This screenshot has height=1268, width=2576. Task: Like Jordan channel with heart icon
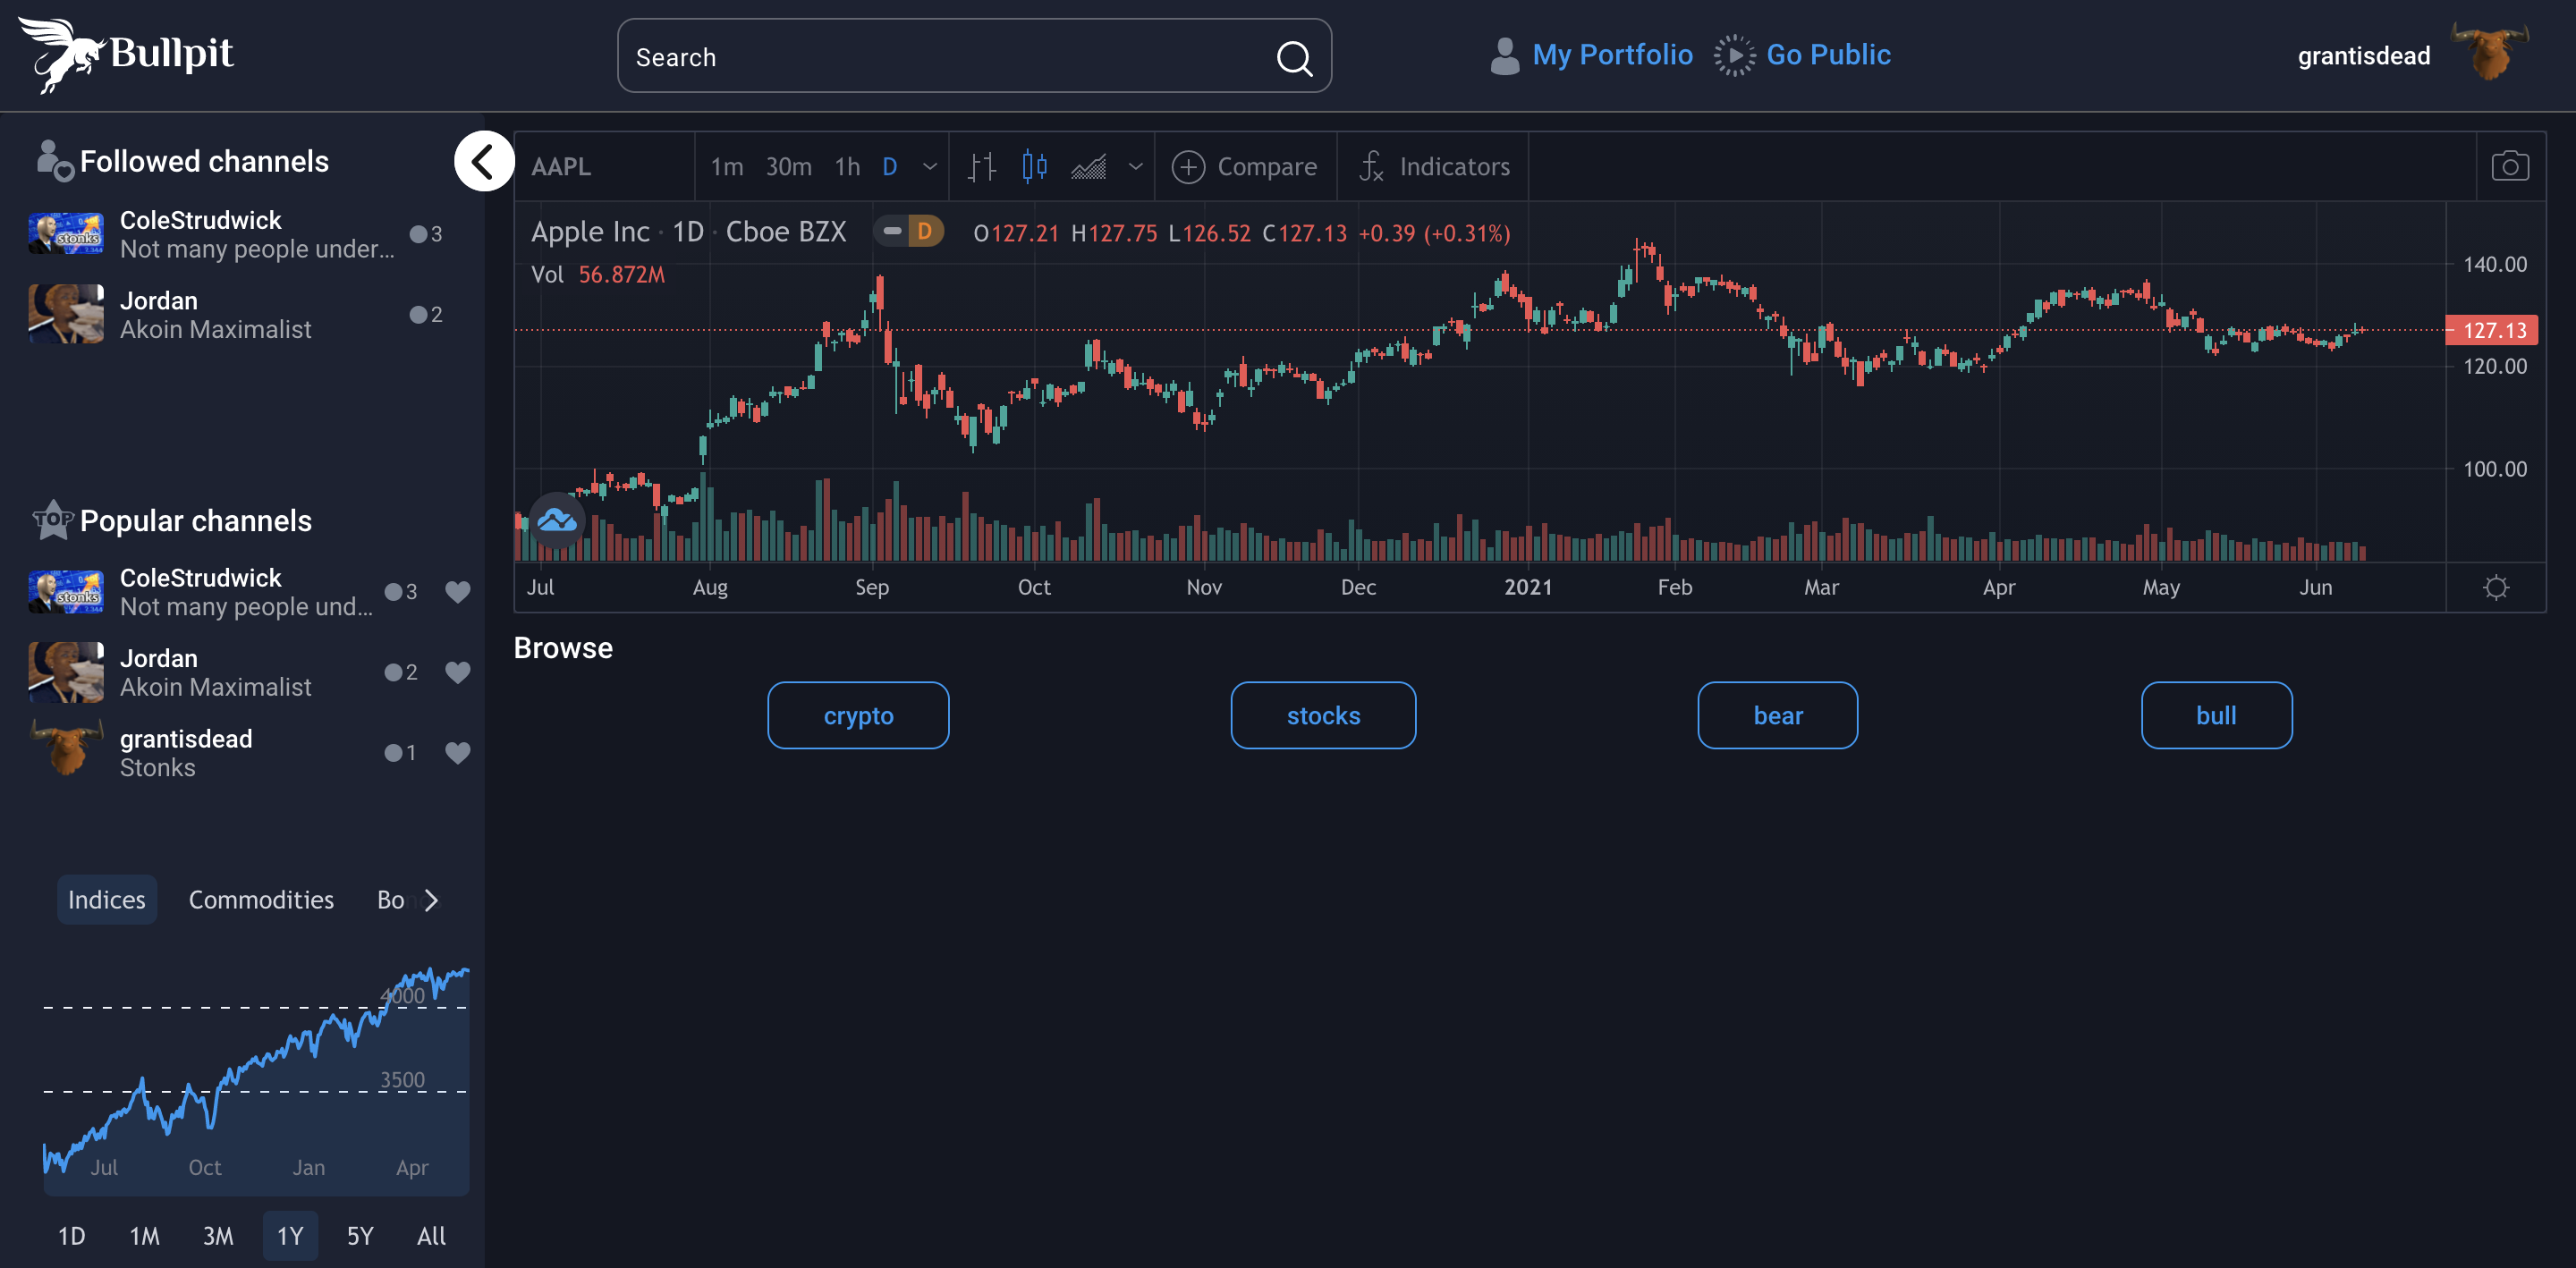point(457,673)
